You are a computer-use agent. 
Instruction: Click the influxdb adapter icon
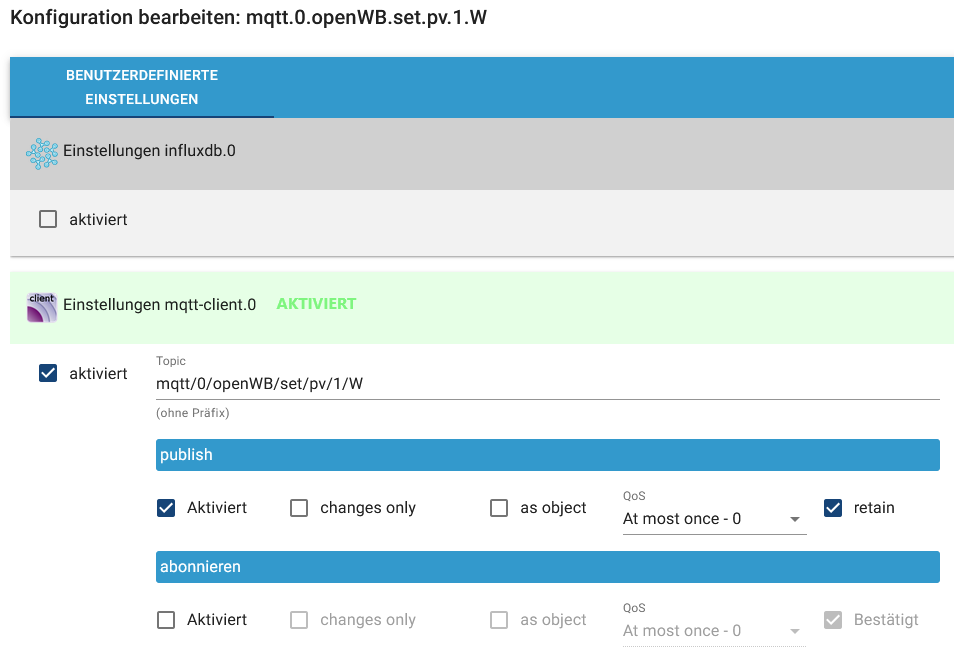tap(42, 153)
